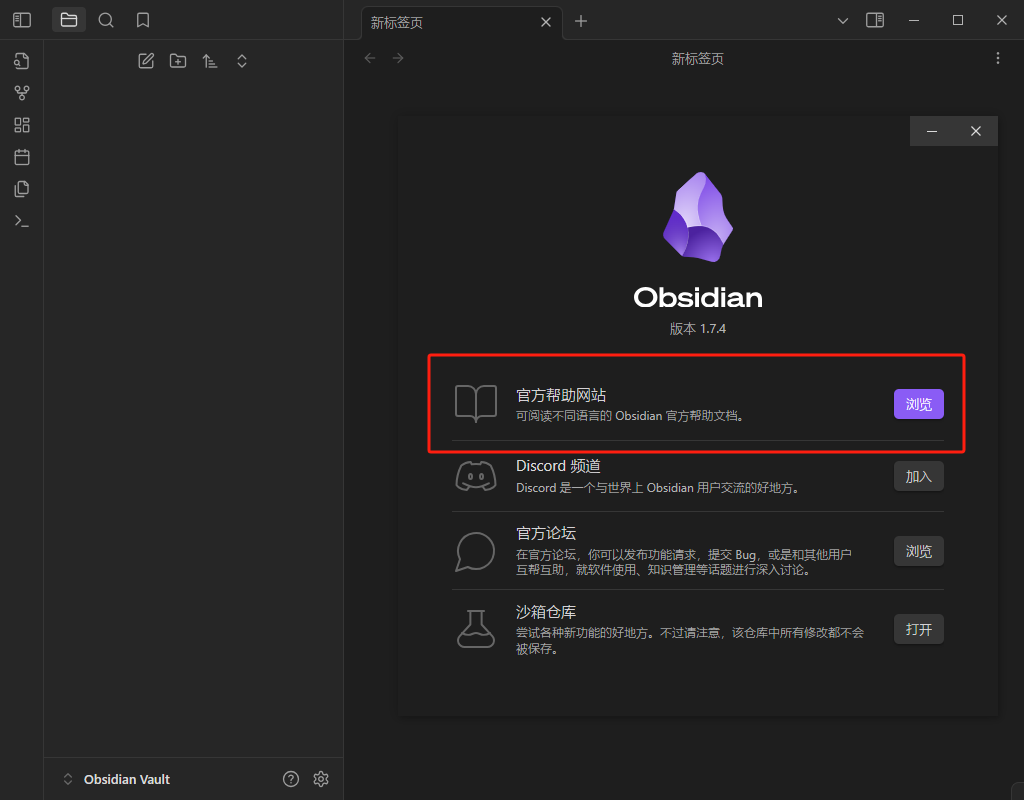Toggle expand-all in the file explorer
Viewport: 1024px width, 800px height.
pyautogui.click(x=242, y=61)
